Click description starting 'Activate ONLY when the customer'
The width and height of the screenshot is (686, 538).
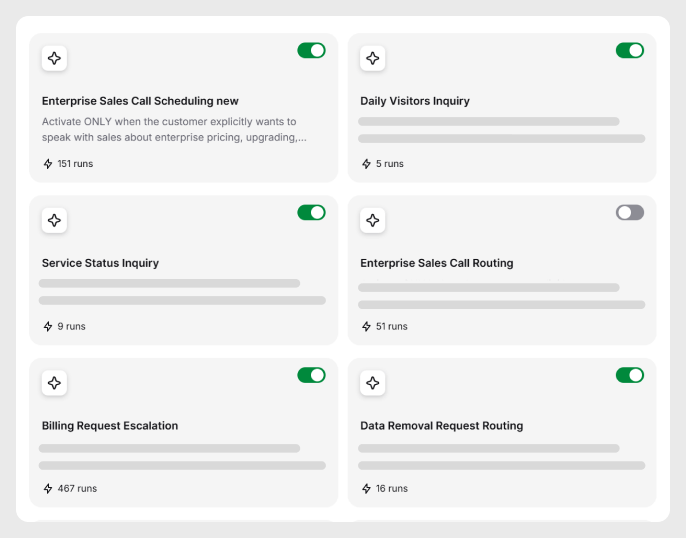click(174, 129)
